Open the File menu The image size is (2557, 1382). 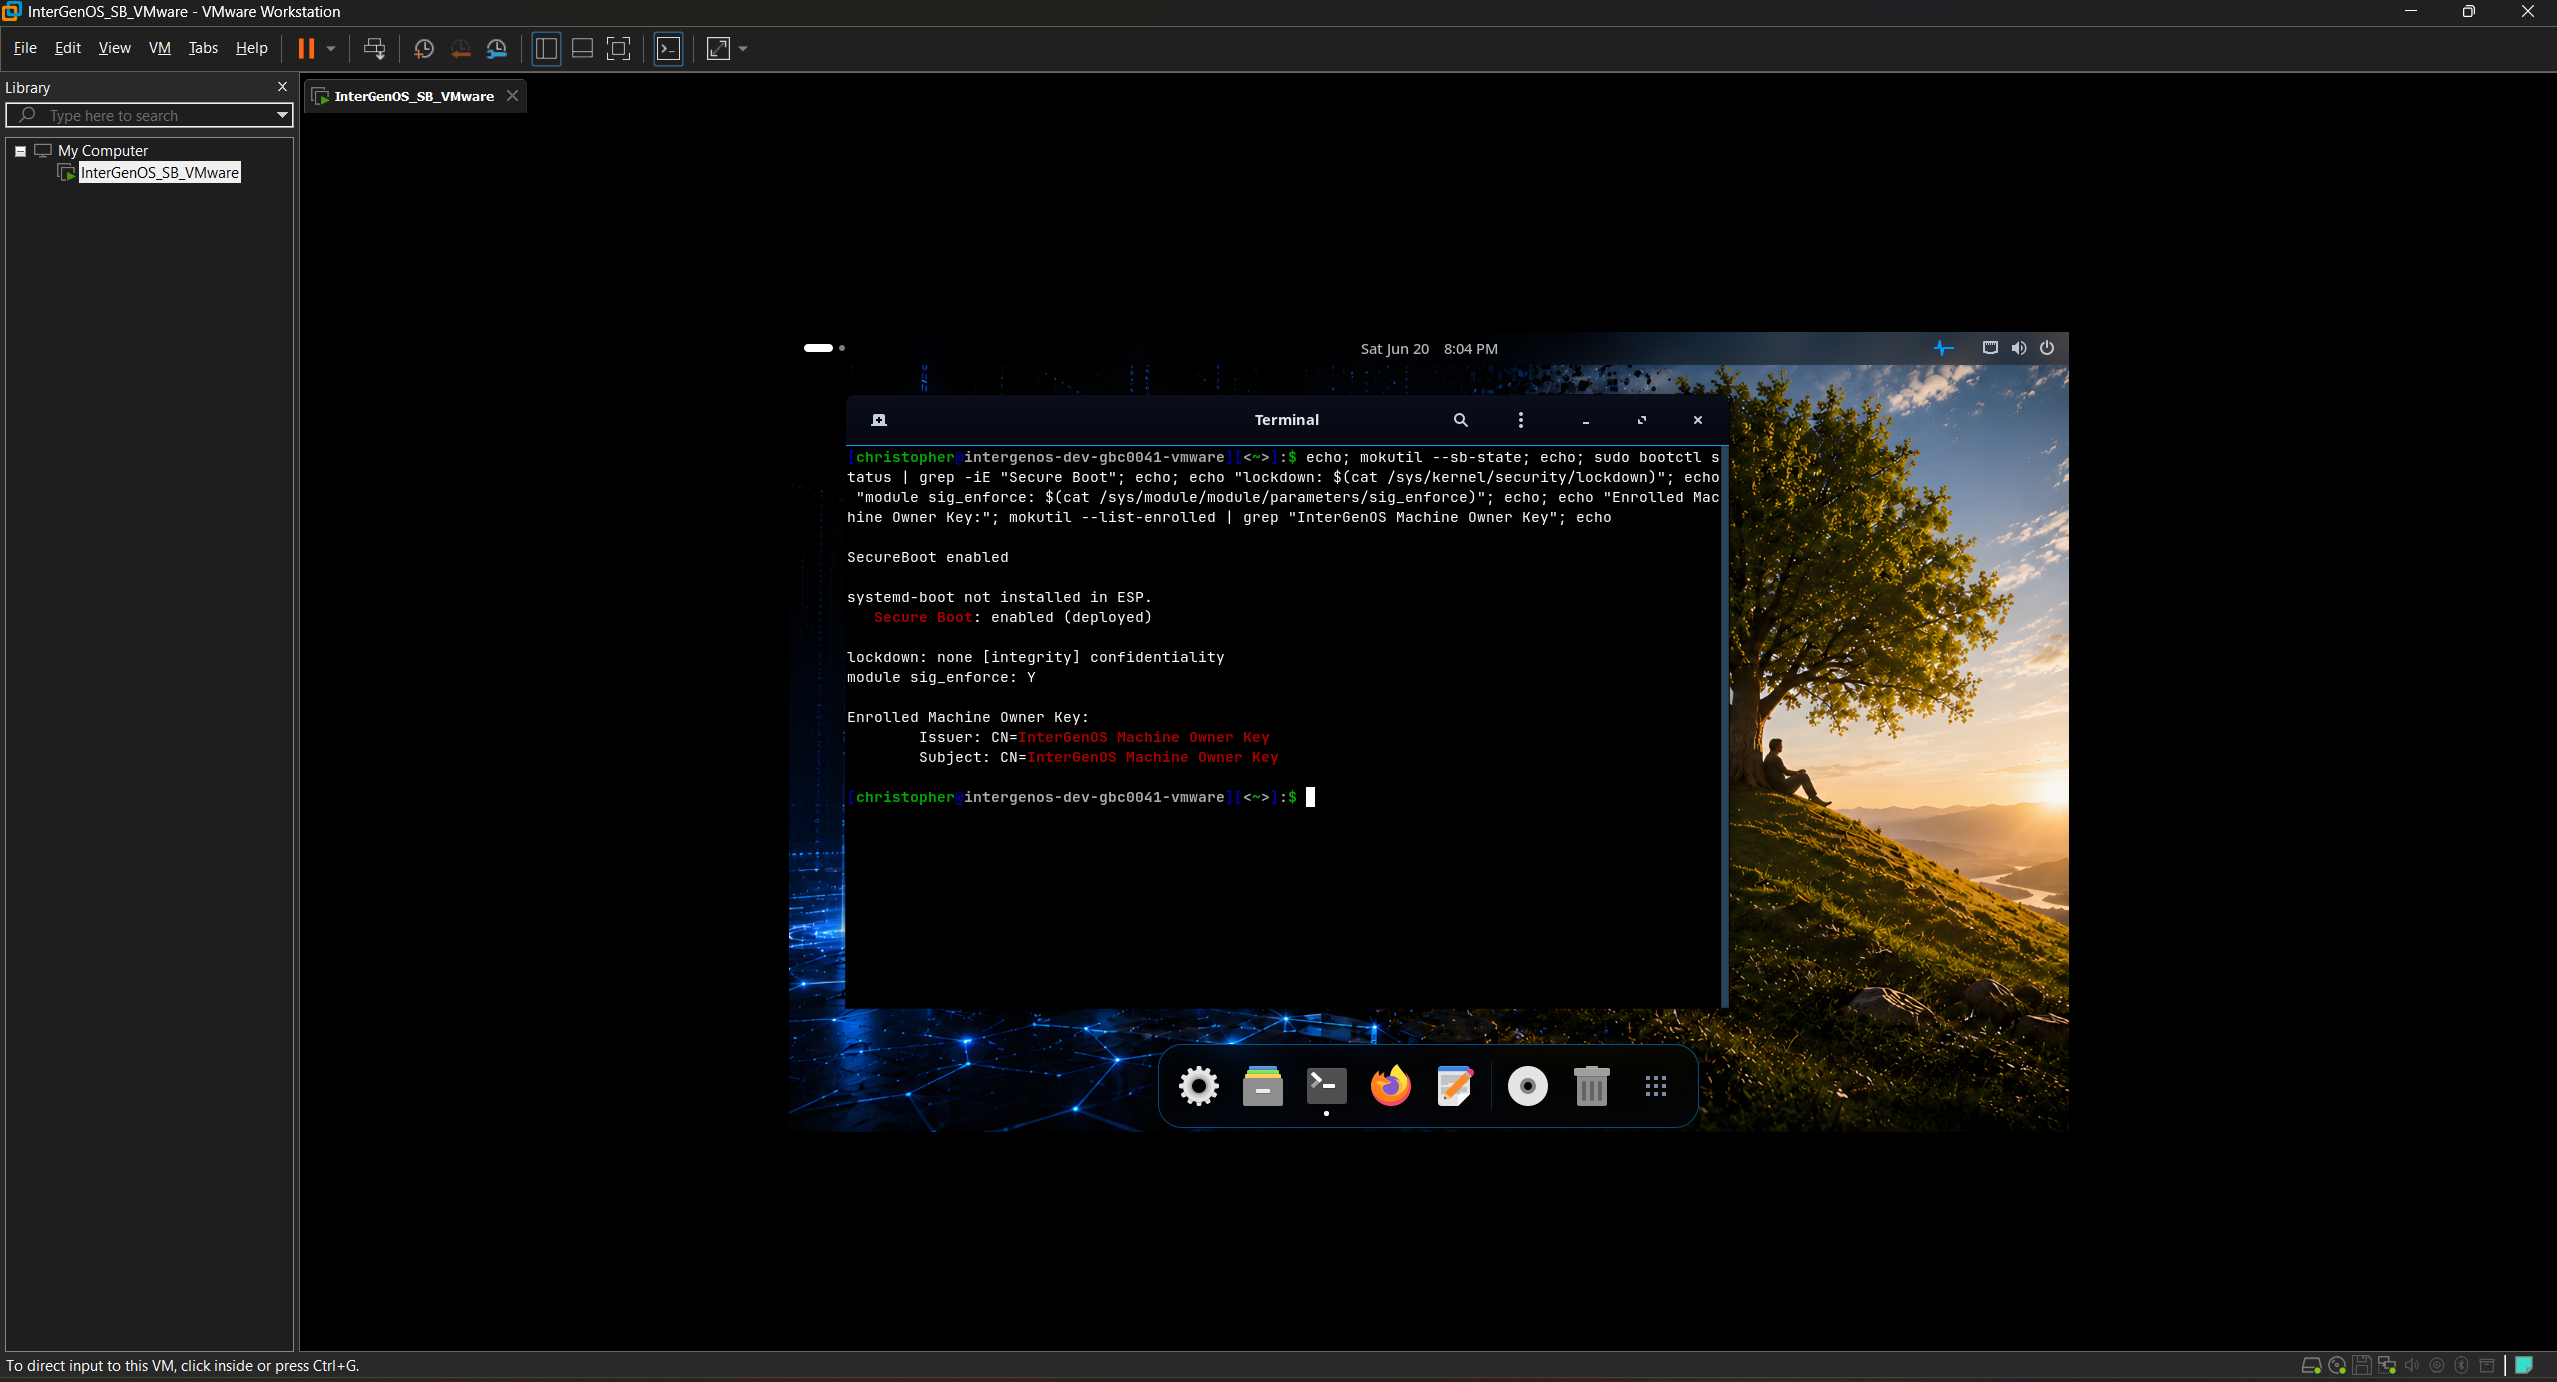click(x=25, y=48)
